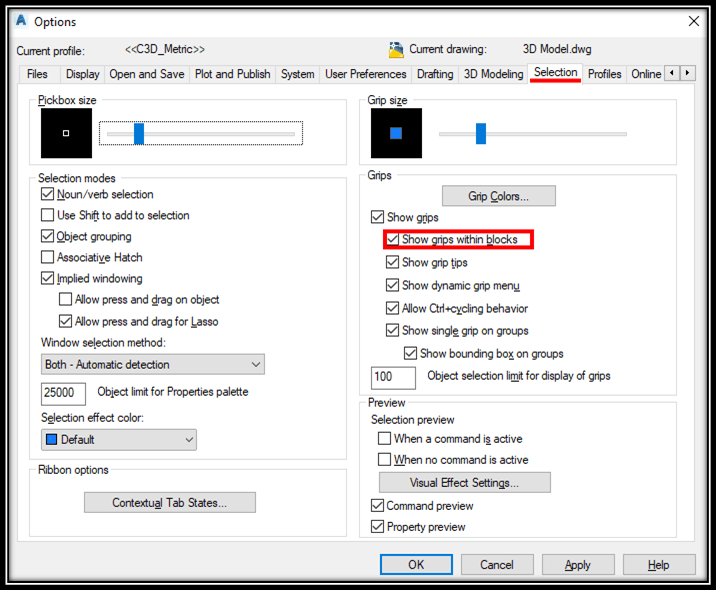Click the 25000 object limit field

[x=63, y=393]
